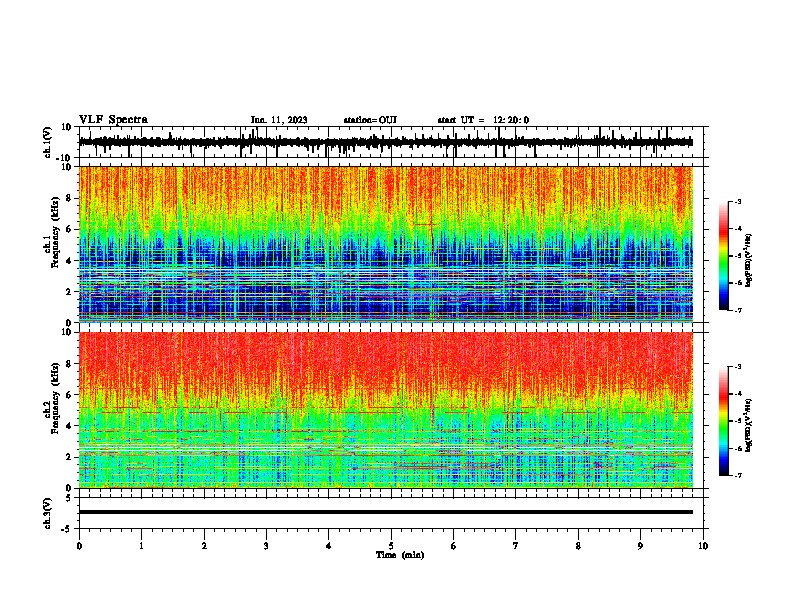Click the "station=OUJ" header label

point(370,120)
